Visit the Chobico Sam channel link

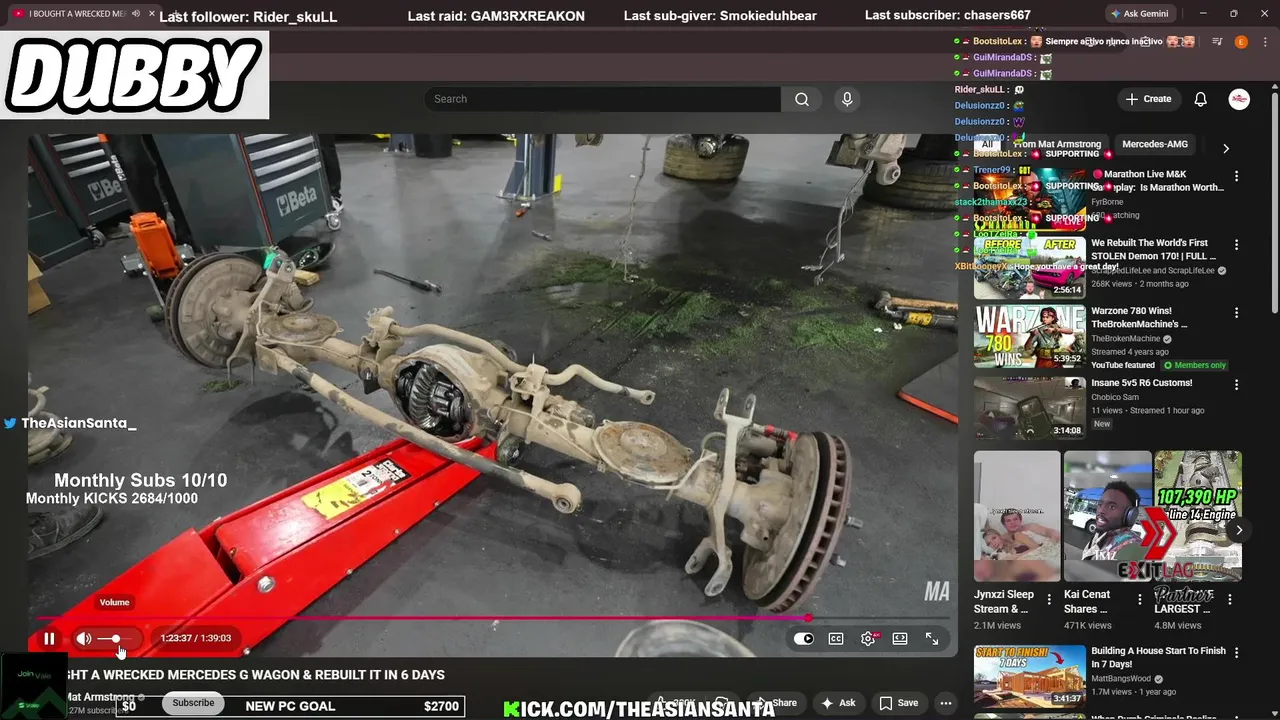[1115, 397]
